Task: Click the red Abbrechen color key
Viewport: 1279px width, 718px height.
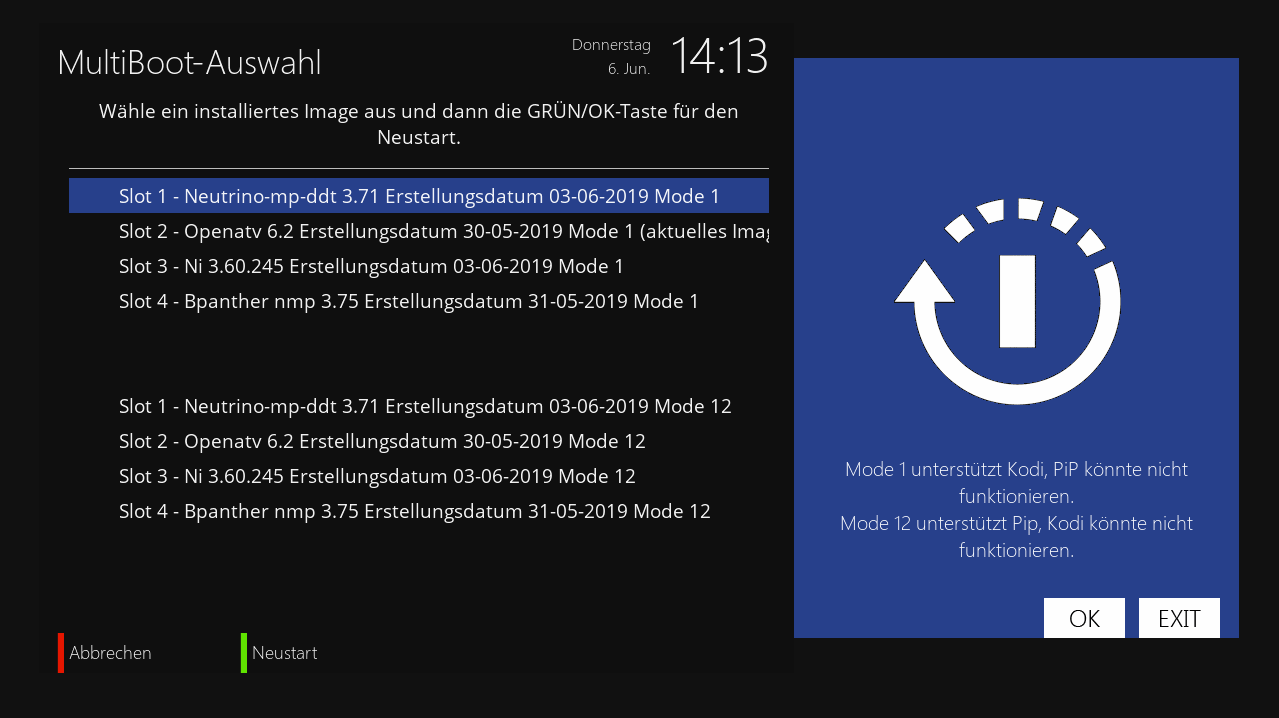Action: pos(61,653)
